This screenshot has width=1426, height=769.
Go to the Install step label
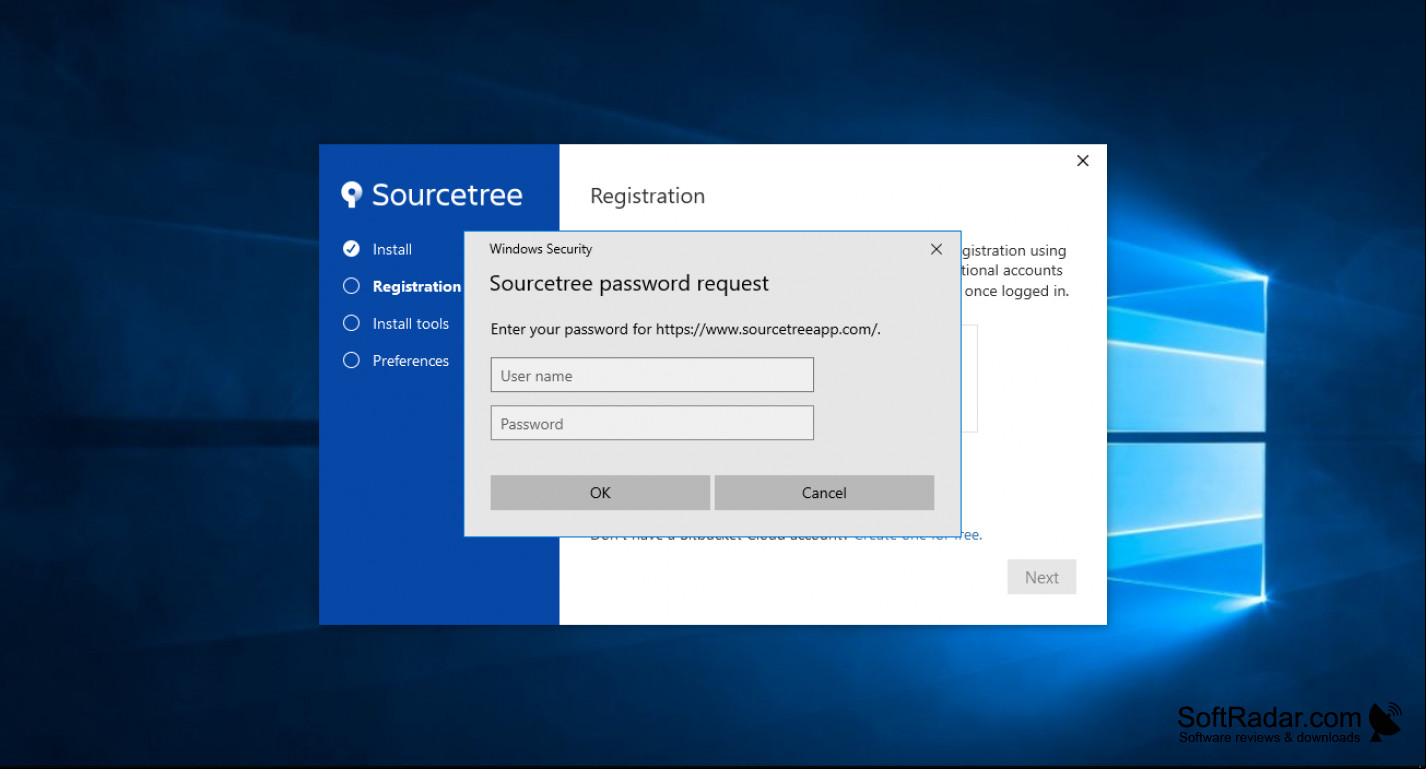(392, 249)
